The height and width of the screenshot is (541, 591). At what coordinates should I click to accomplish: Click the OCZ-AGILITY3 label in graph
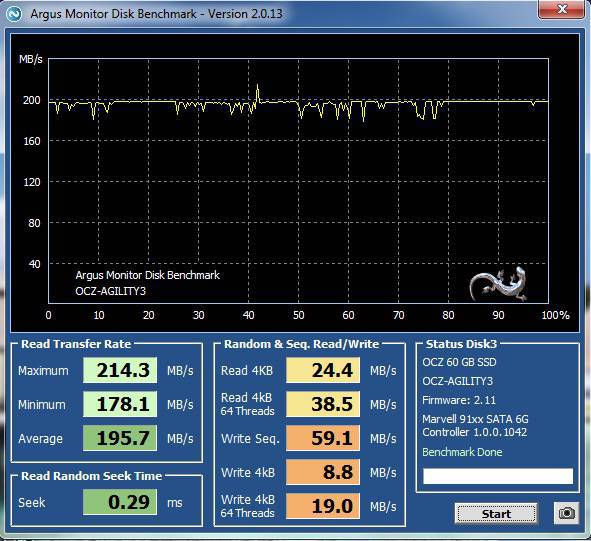coord(110,291)
